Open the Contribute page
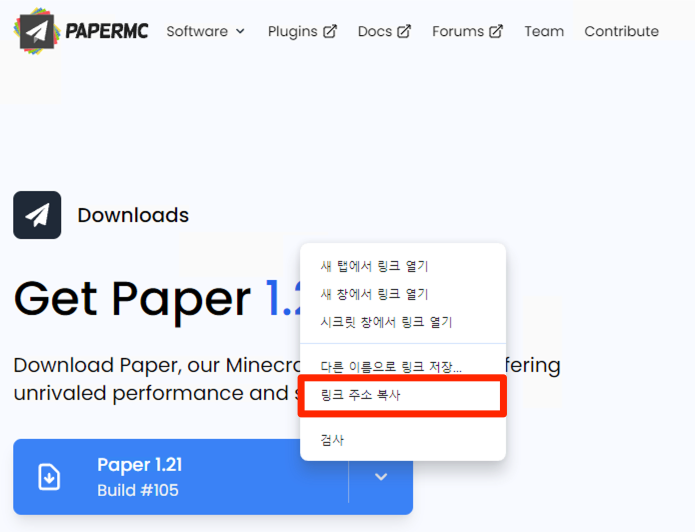This screenshot has height=532, width=695. tap(621, 31)
